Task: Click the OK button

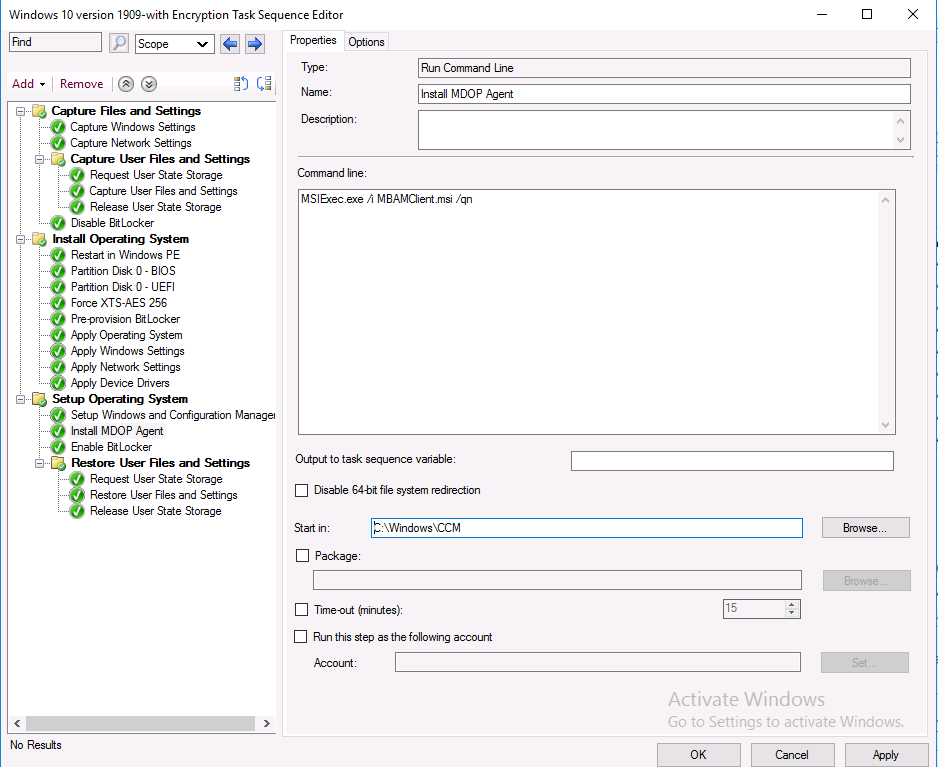Action: tap(698, 754)
